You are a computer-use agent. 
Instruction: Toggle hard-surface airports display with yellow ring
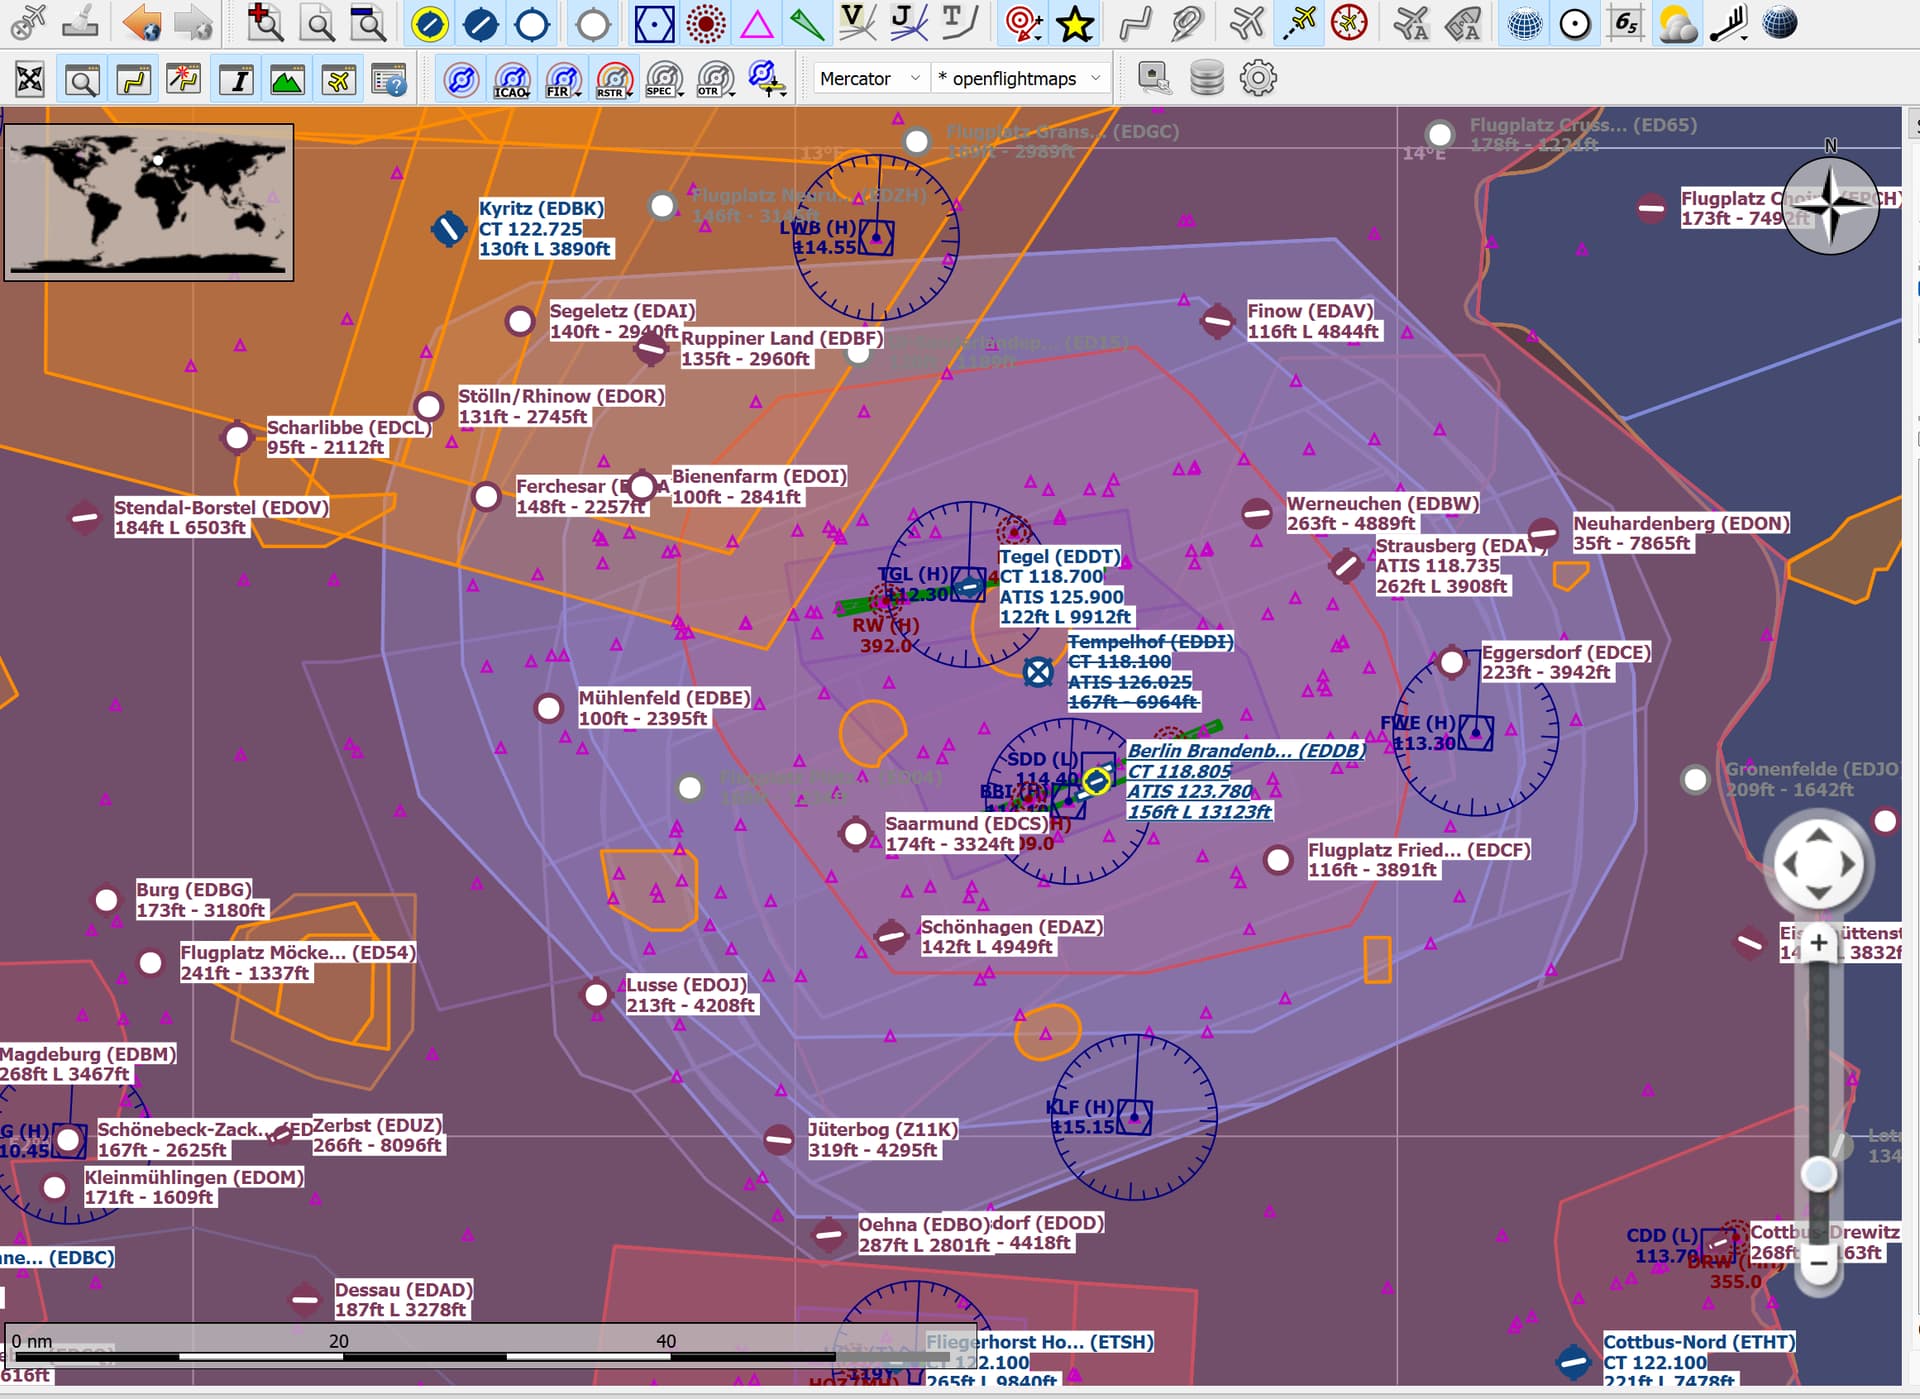tap(430, 23)
